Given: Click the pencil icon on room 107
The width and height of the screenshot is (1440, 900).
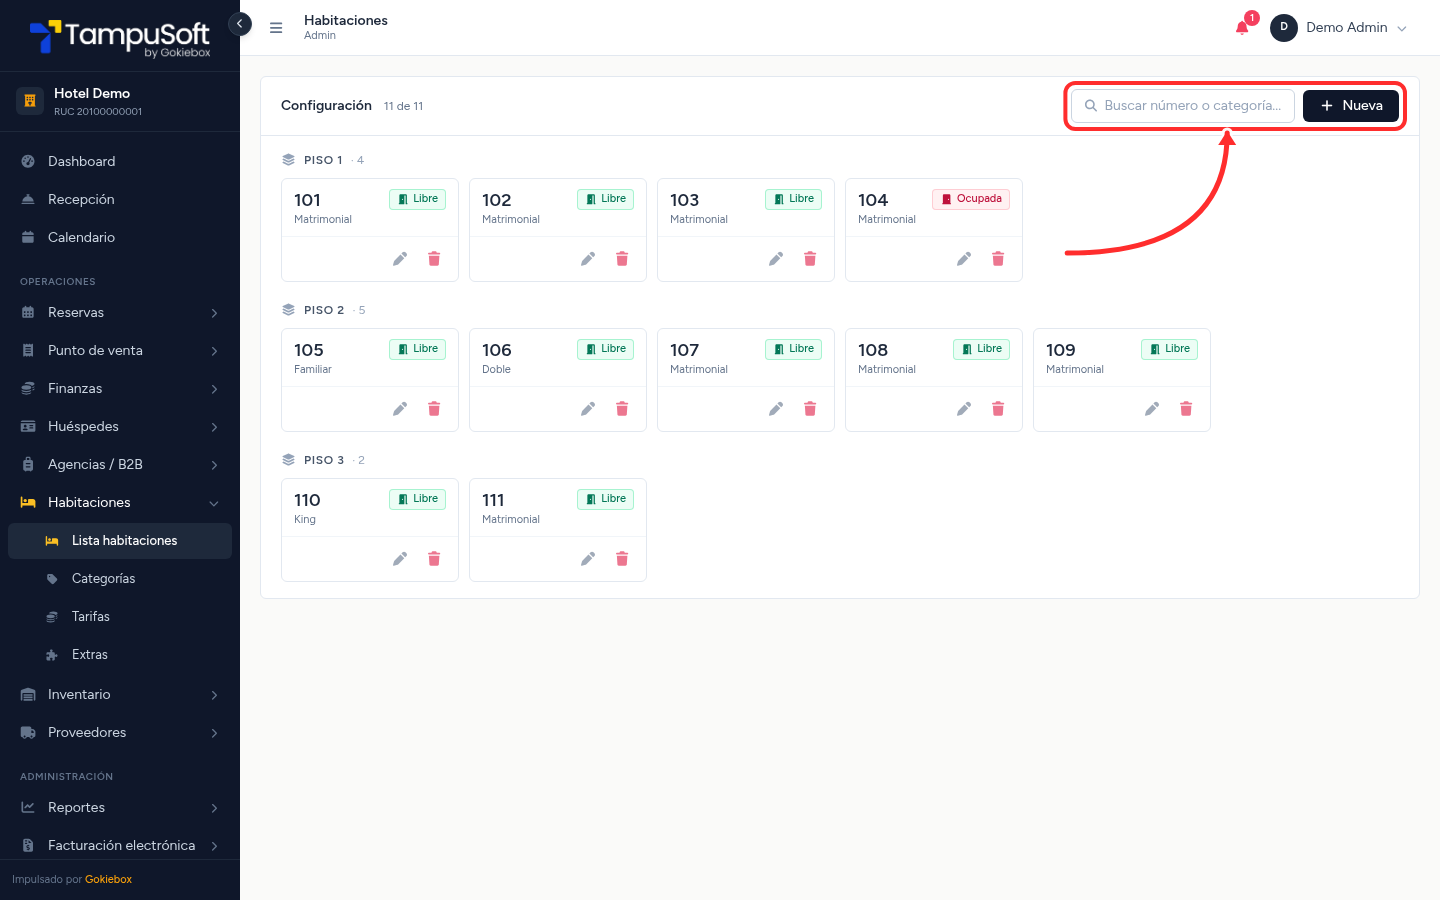Looking at the screenshot, I should (x=776, y=409).
